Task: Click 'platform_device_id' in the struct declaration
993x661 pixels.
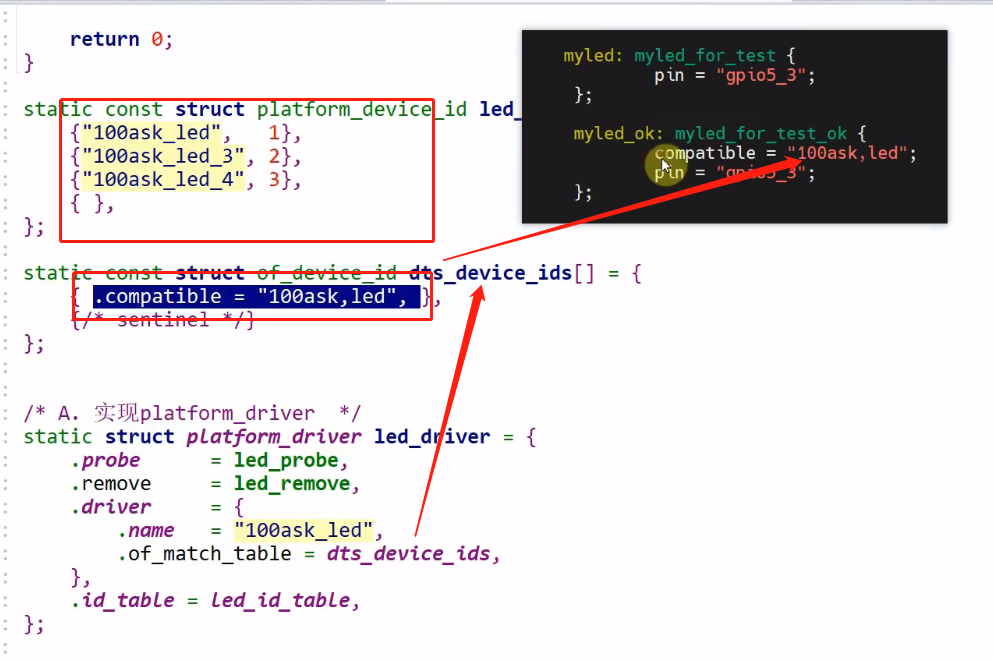Action: 362,110
